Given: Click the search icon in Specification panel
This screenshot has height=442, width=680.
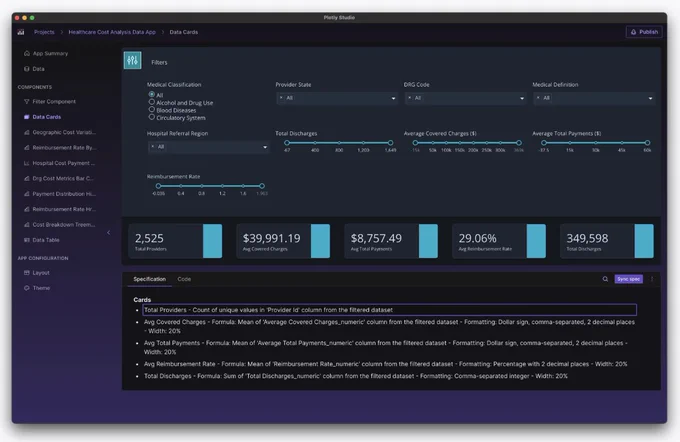Looking at the screenshot, I should (605, 279).
